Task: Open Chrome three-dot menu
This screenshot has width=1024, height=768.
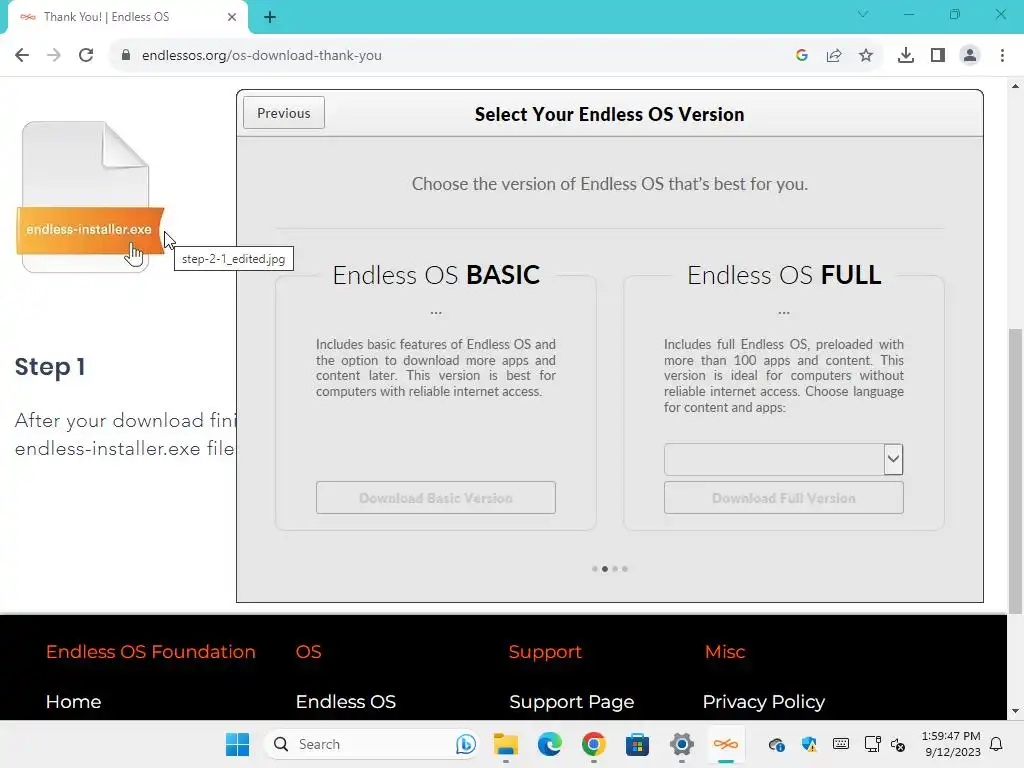Action: coord(1002,55)
